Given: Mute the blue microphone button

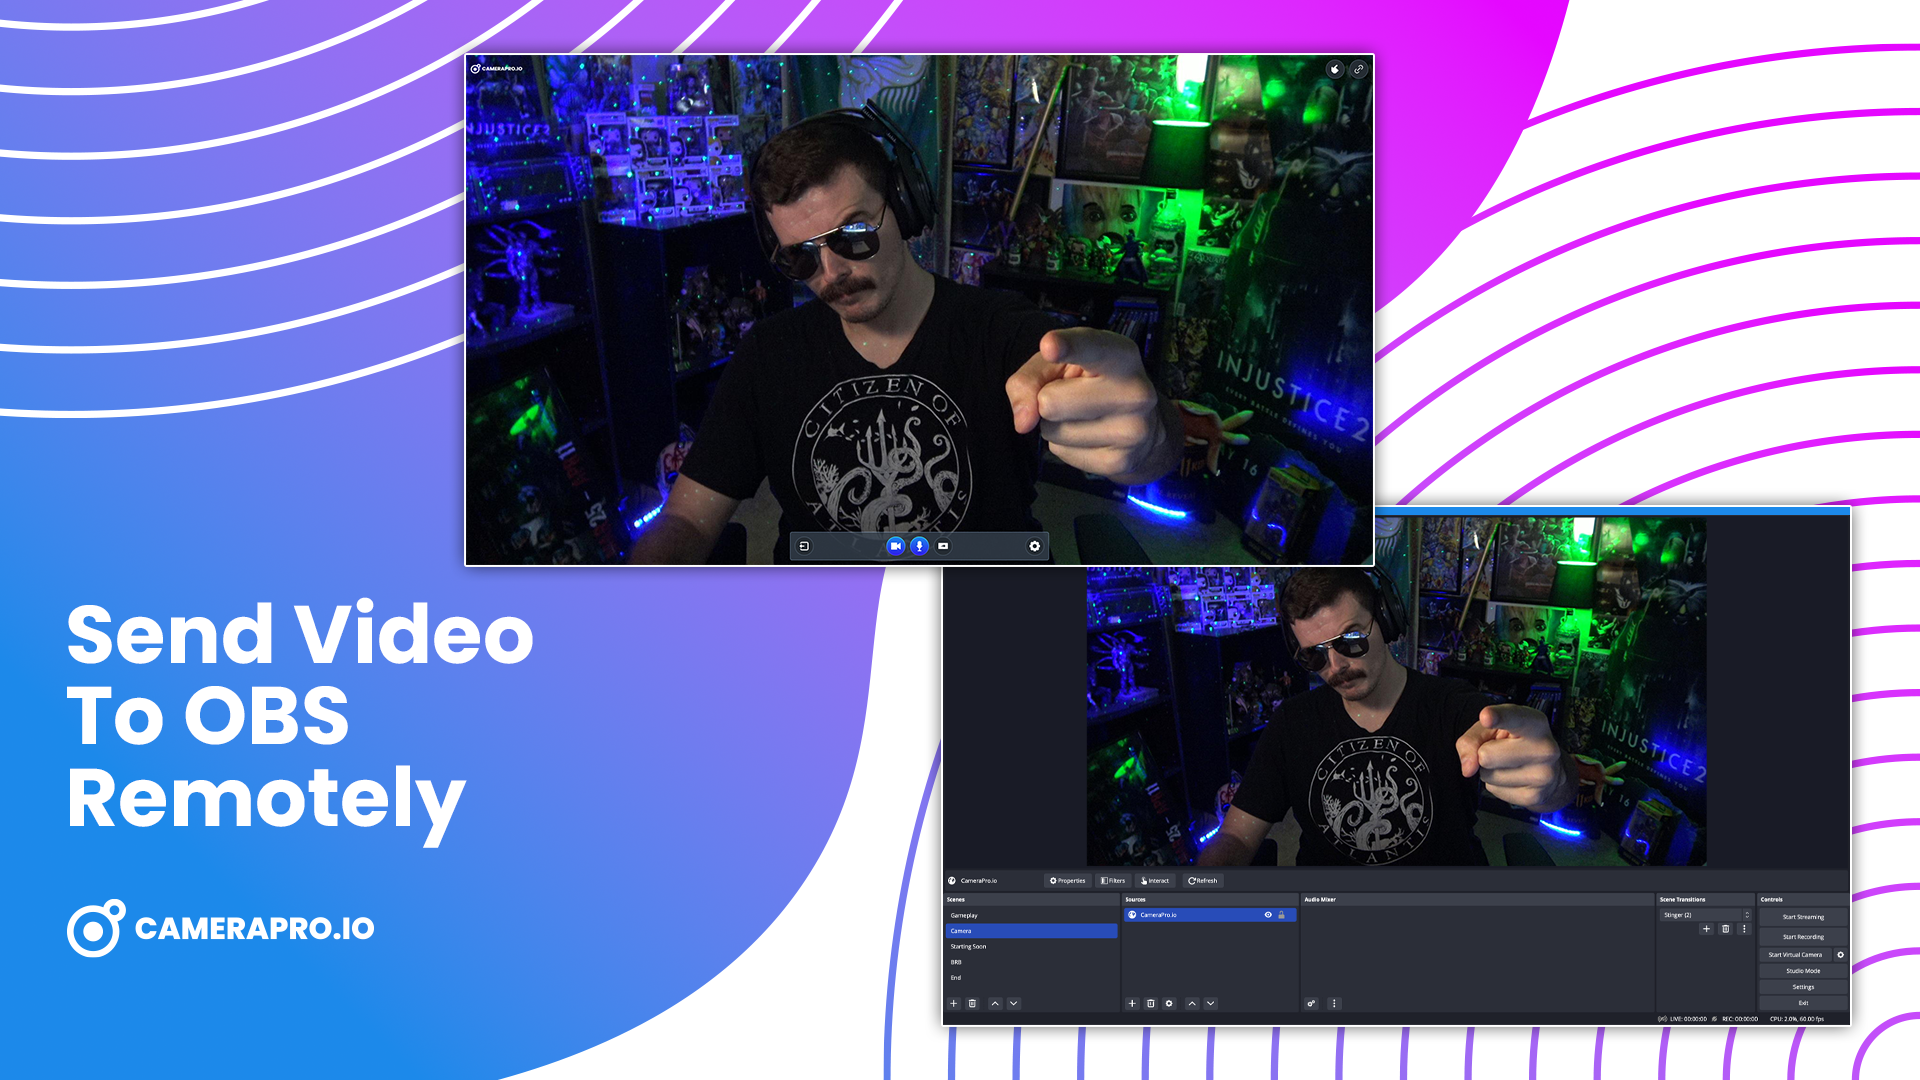Looking at the screenshot, I should pyautogui.click(x=919, y=546).
